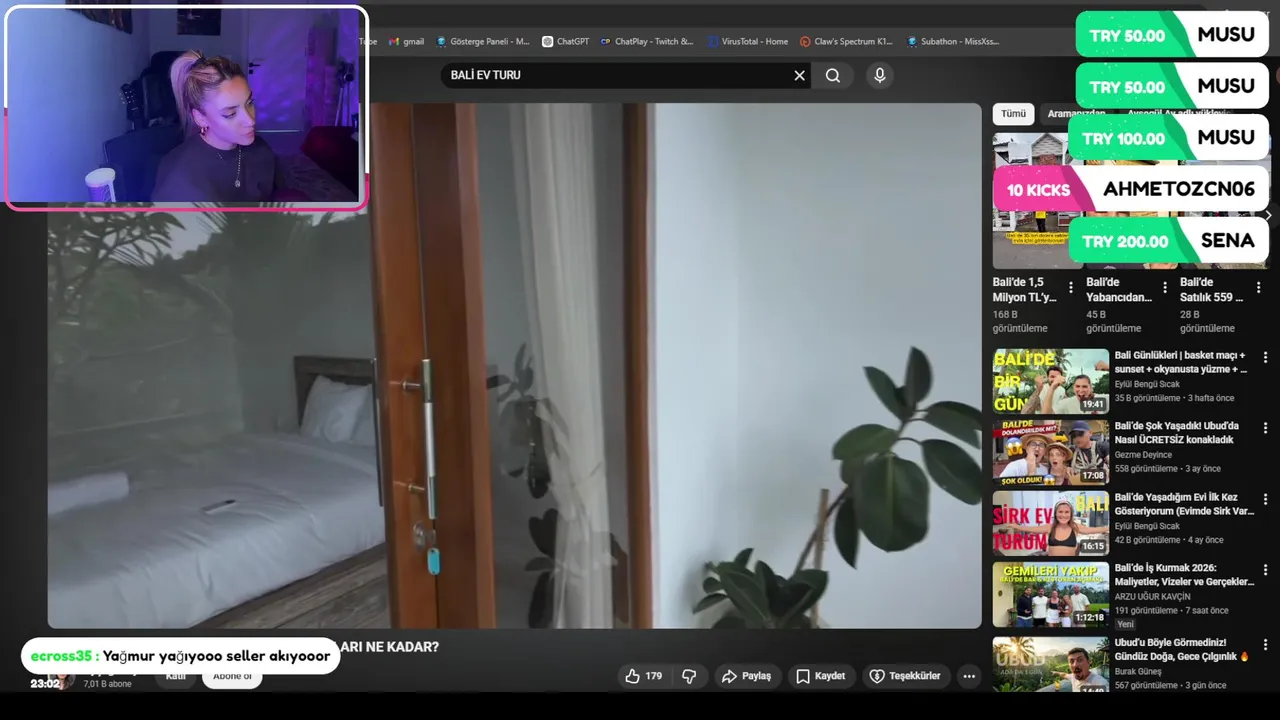The height and width of the screenshot is (720, 1280).
Task: Open the Eylül Bengü Sıcak channel under Bali Günlükleri
Action: tap(1147, 384)
